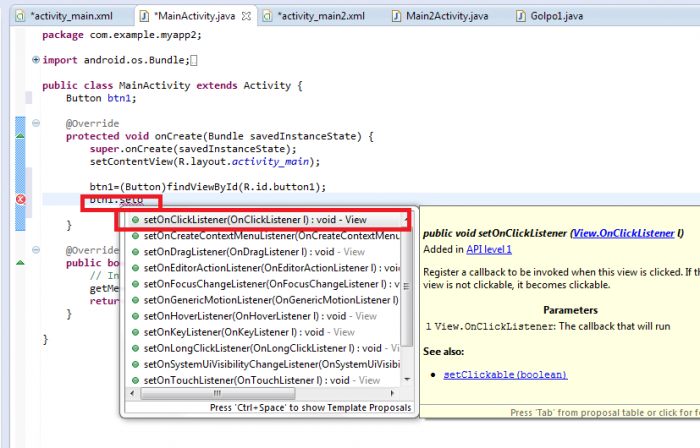The height and width of the screenshot is (448, 700).
Task: Click the red error marker in gutter
Action: (21, 199)
